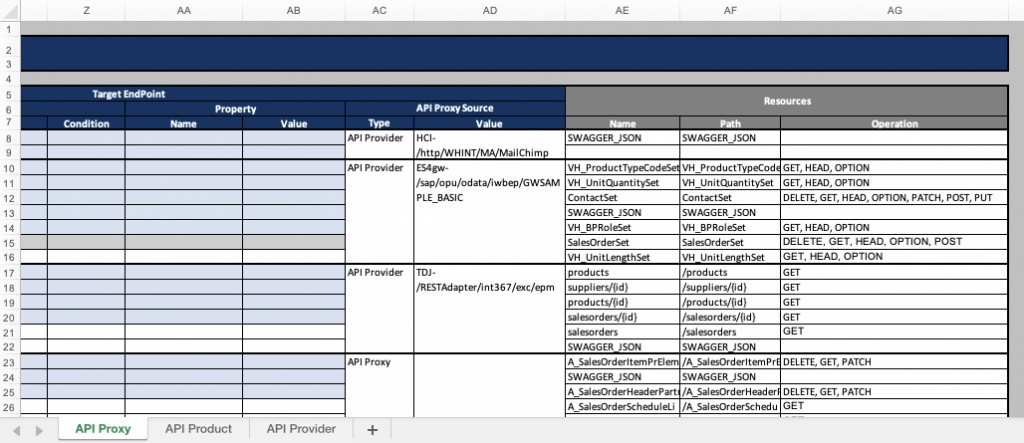This screenshot has width=1024, height=443.
Task: Select column AD header
Action: coord(489,10)
